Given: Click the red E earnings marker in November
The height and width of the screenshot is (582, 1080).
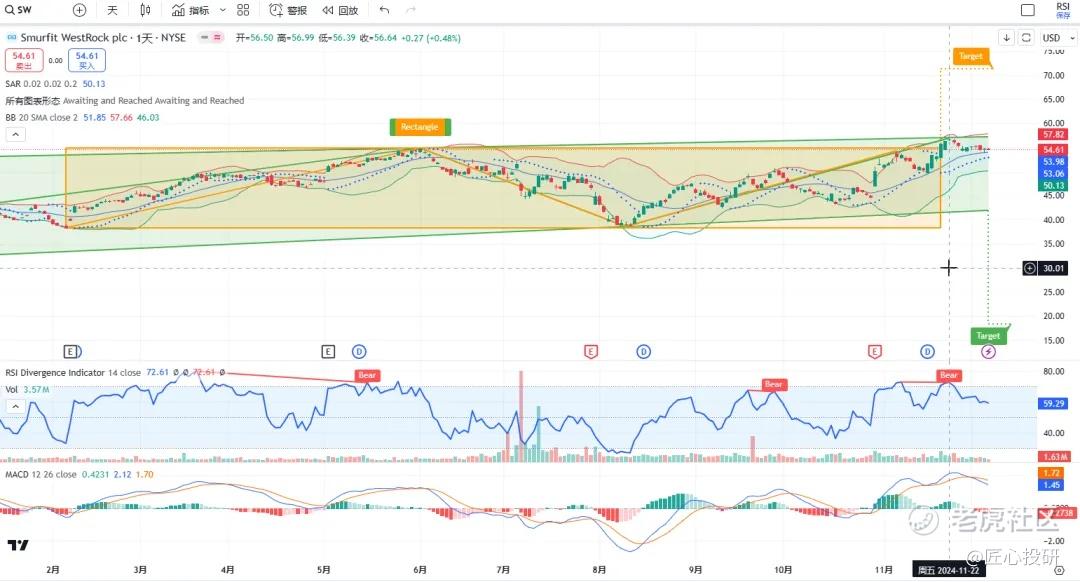Looking at the screenshot, I should pos(874,352).
